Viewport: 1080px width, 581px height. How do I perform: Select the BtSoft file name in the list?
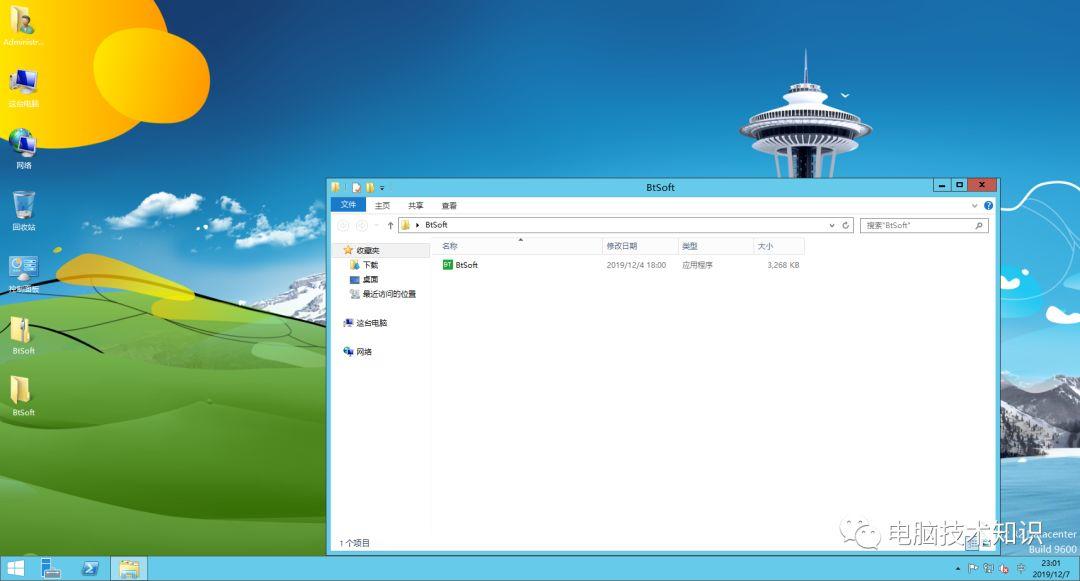(466, 265)
